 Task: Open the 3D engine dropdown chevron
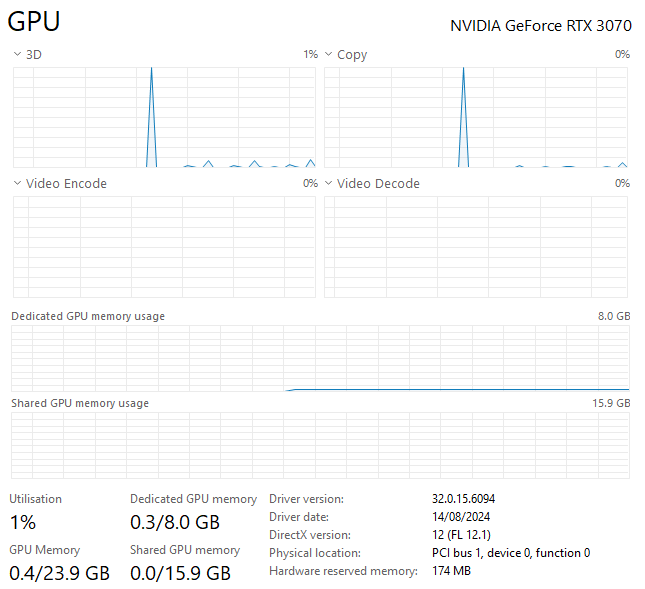(17, 55)
